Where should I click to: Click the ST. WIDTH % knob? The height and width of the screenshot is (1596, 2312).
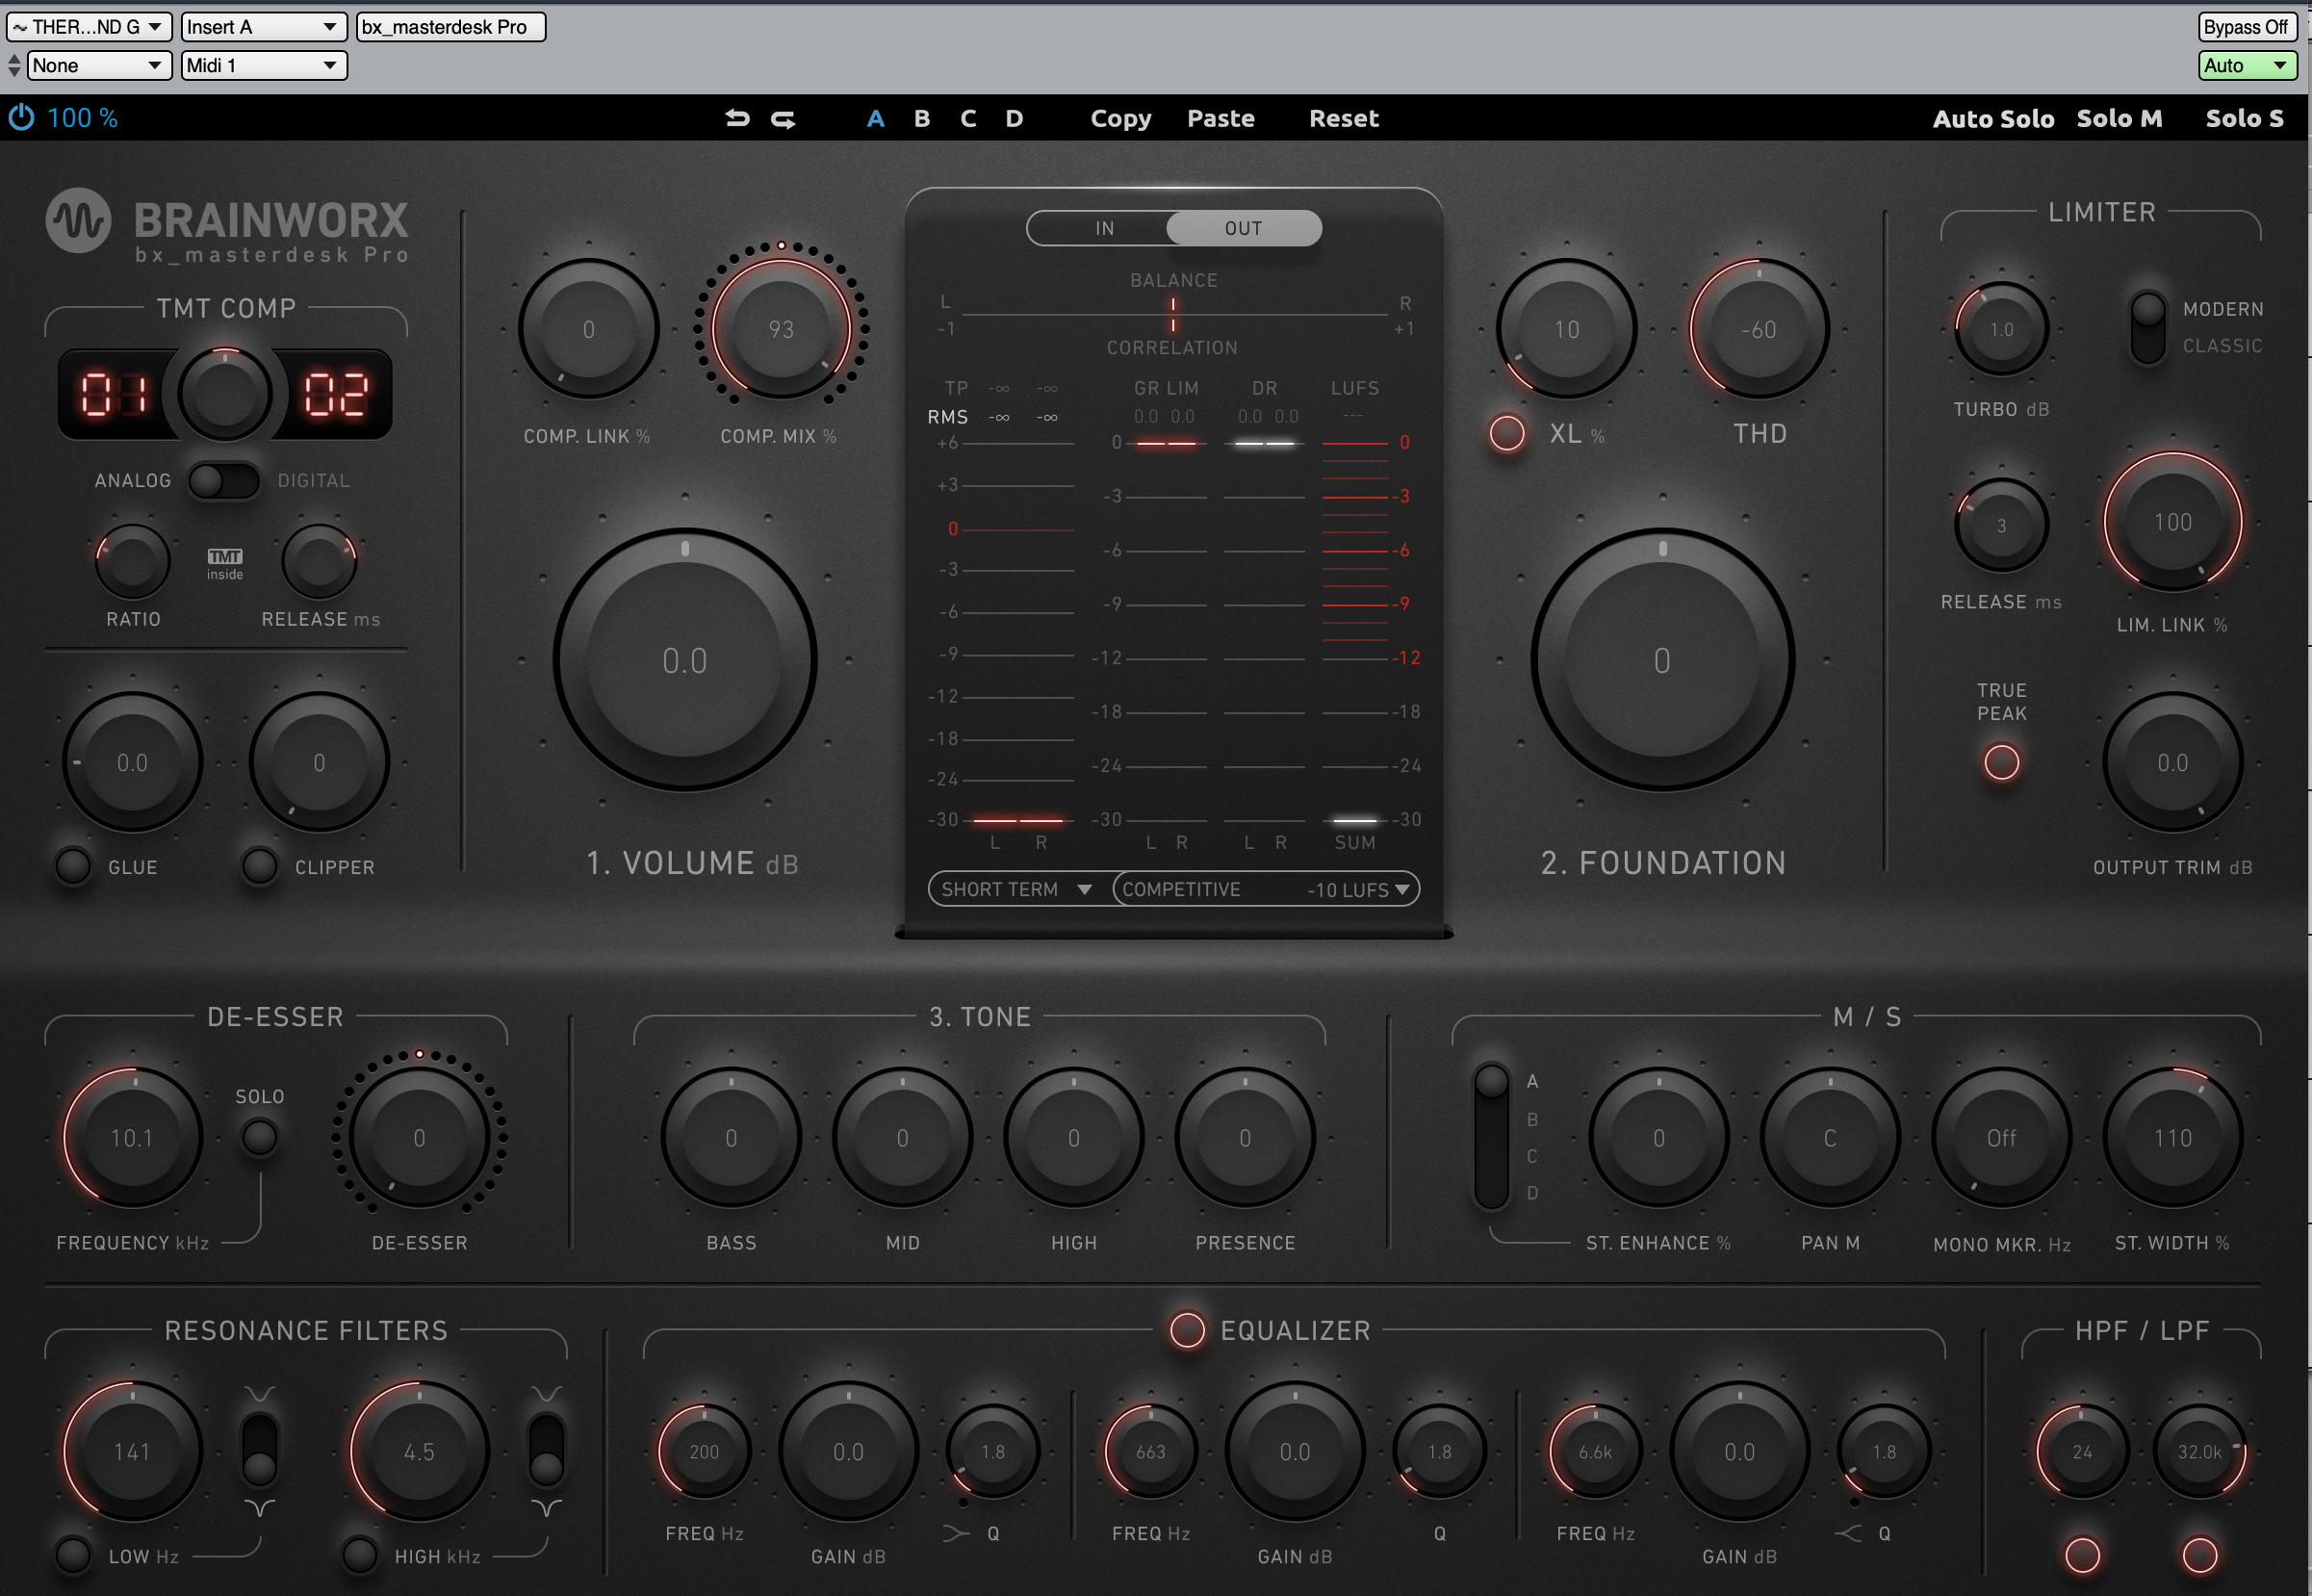[x=2172, y=1137]
